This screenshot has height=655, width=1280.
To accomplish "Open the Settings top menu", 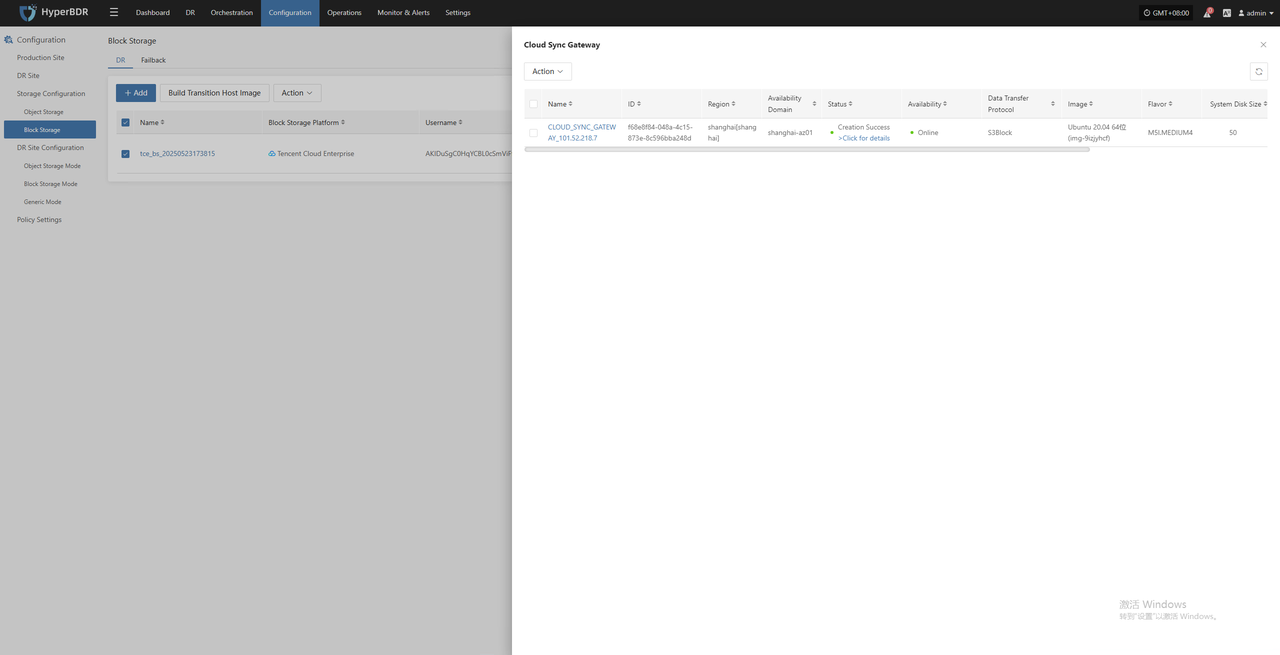I will point(458,13).
